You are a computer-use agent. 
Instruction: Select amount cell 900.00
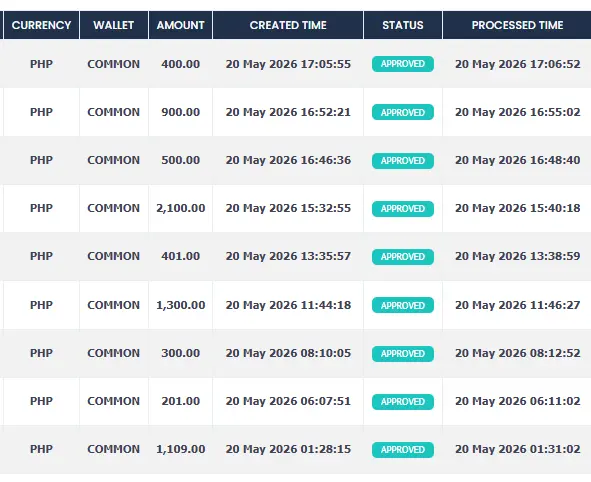(x=181, y=112)
